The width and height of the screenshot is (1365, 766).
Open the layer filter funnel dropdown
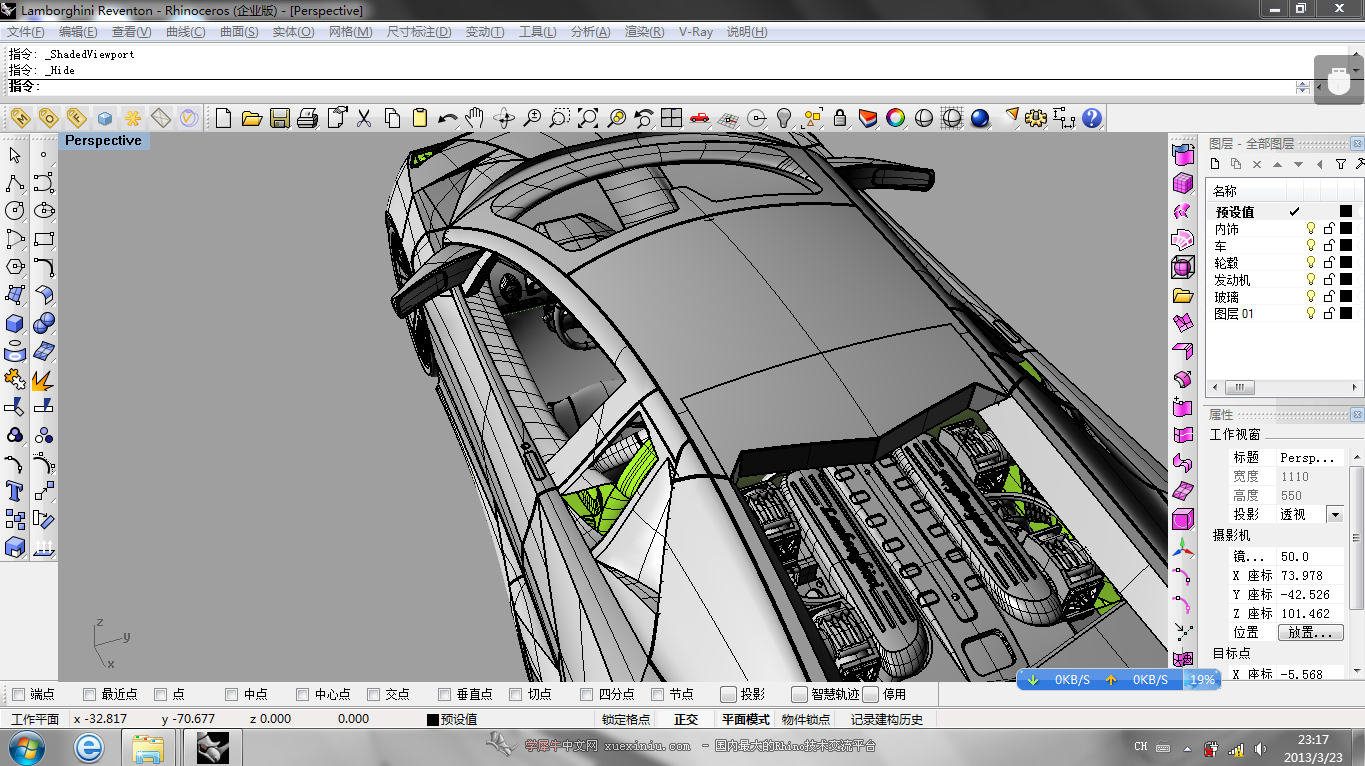coord(1342,164)
